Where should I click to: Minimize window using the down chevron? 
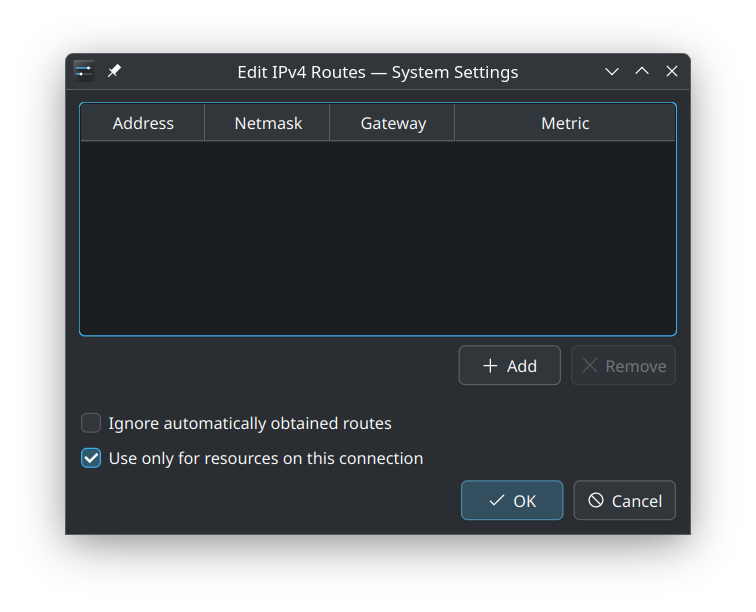pos(612,72)
